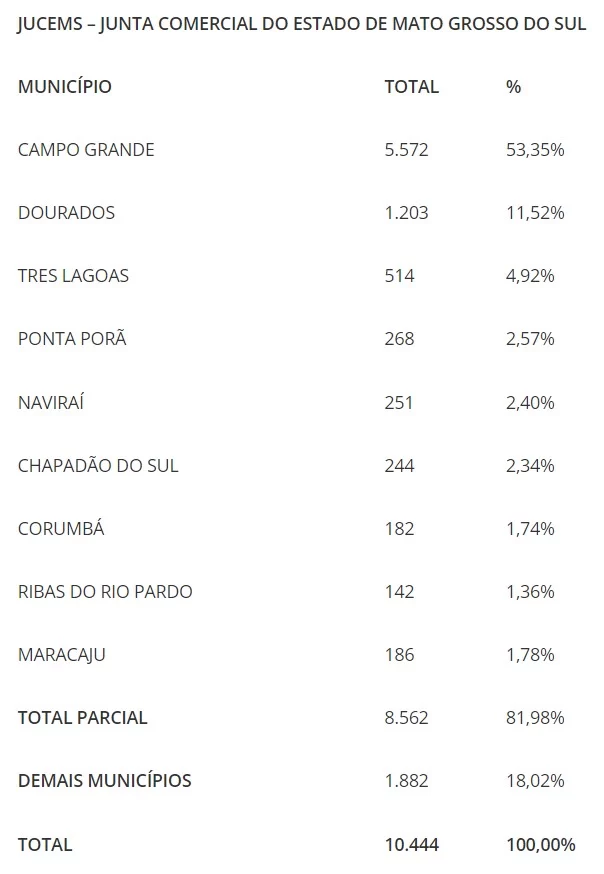Select the CAMPO GRANDE row label
The width and height of the screenshot is (604, 874).
pyautogui.click(x=86, y=150)
